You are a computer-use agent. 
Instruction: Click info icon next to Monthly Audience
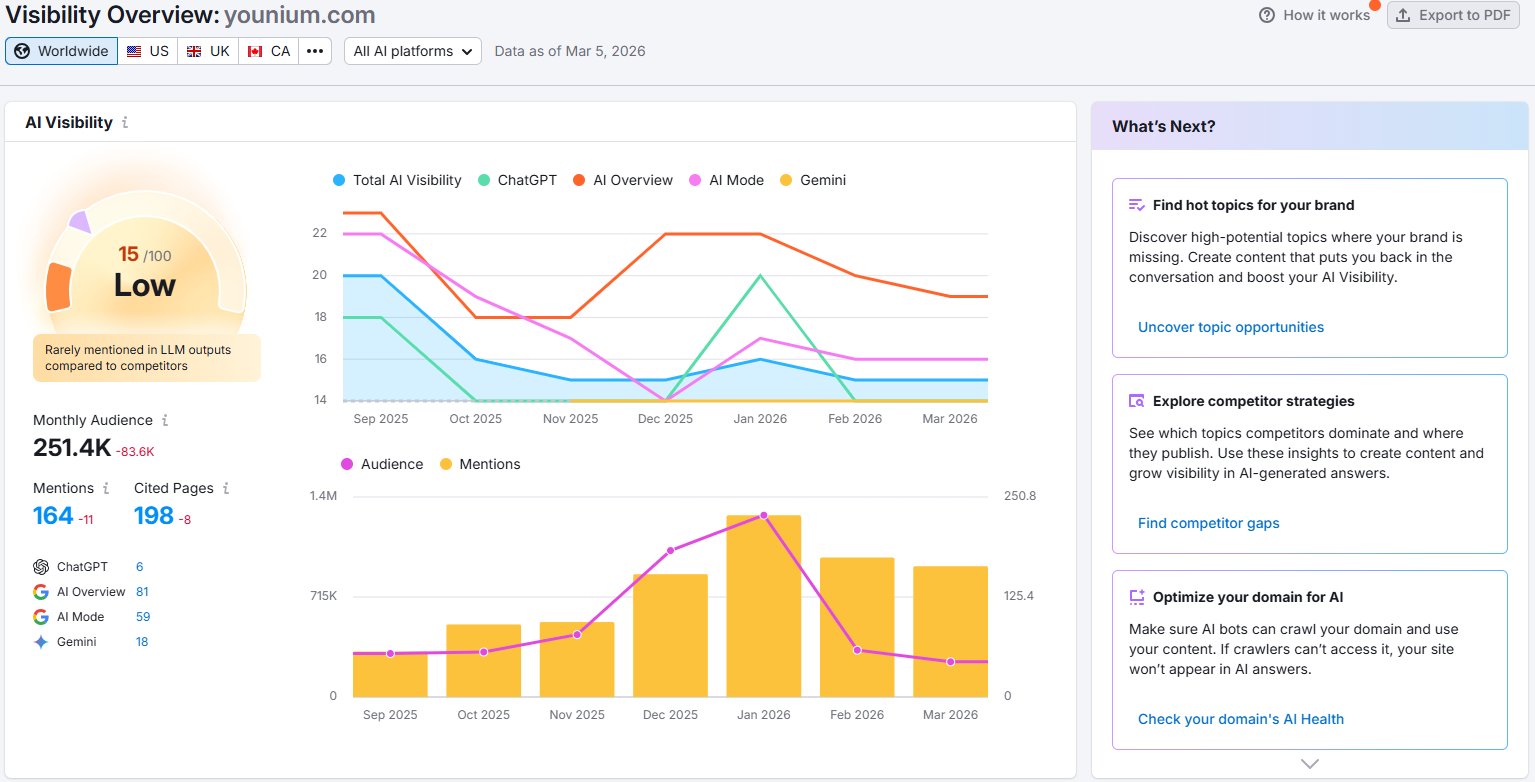click(165, 421)
